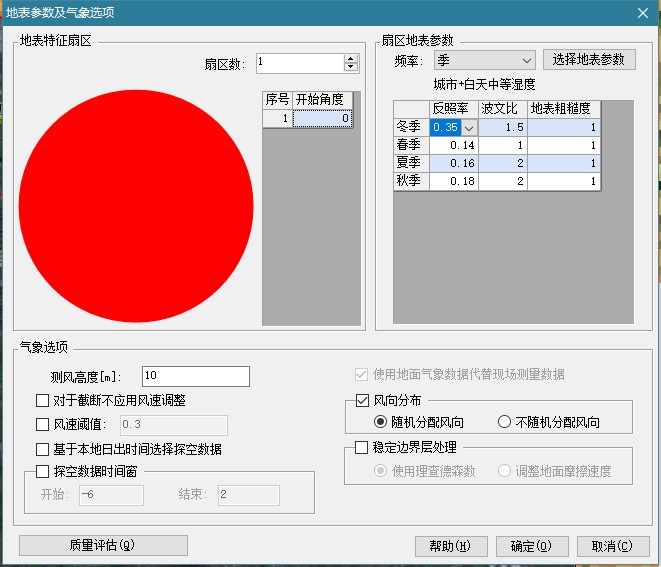Cancel with the 取消(C) button
This screenshot has width=661, height=567.
[x=612, y=545]
